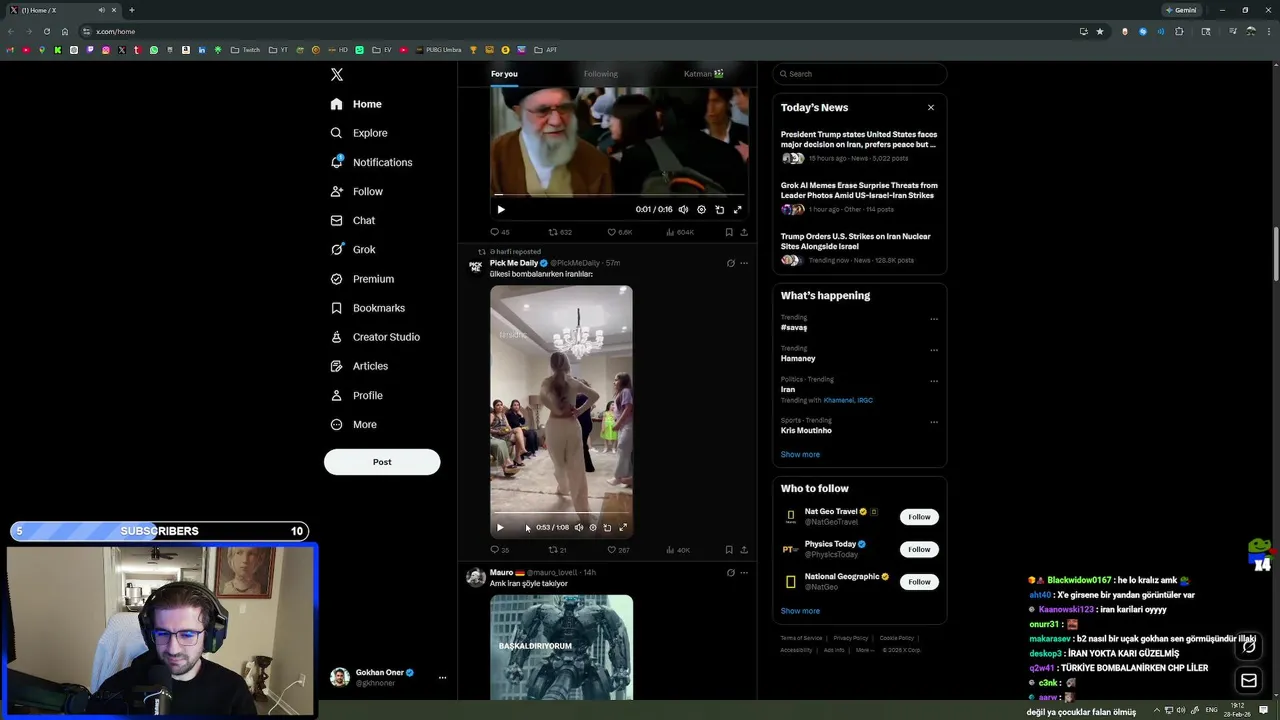
Task: Open Grok from the sidebar
Action: click(x=352, y=249)
